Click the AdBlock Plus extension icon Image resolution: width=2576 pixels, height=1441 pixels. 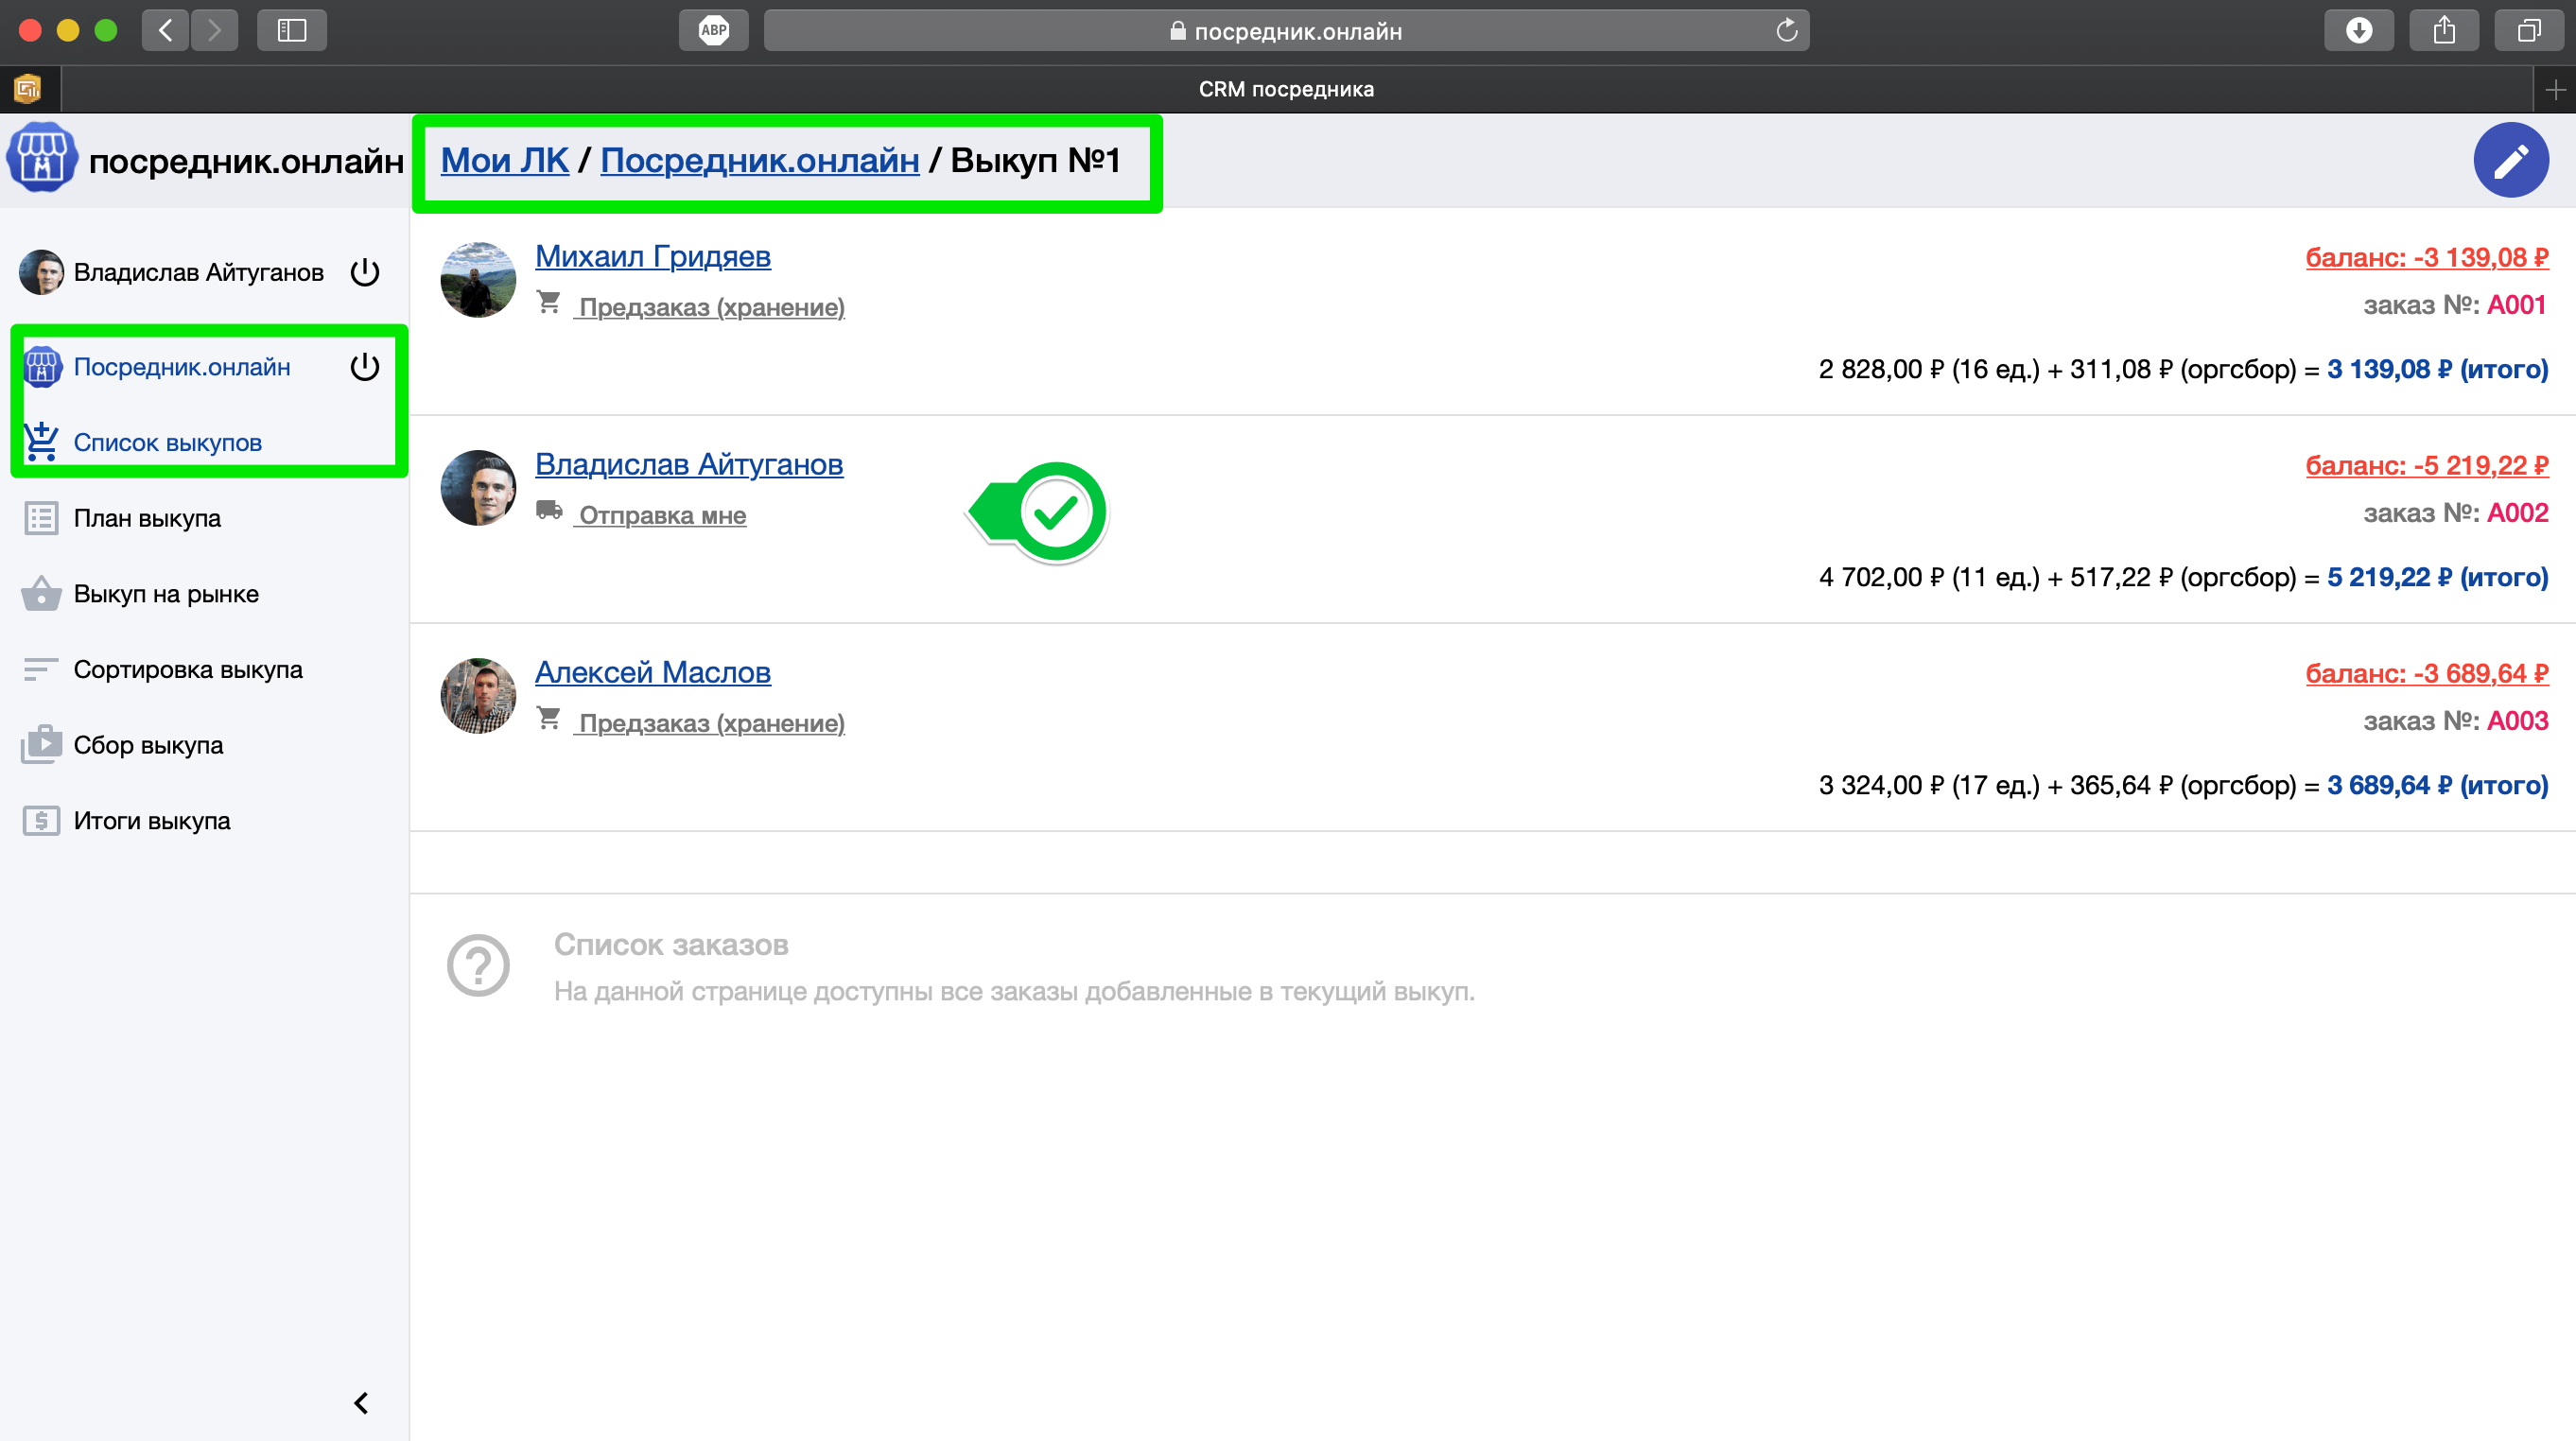(713, 30)
